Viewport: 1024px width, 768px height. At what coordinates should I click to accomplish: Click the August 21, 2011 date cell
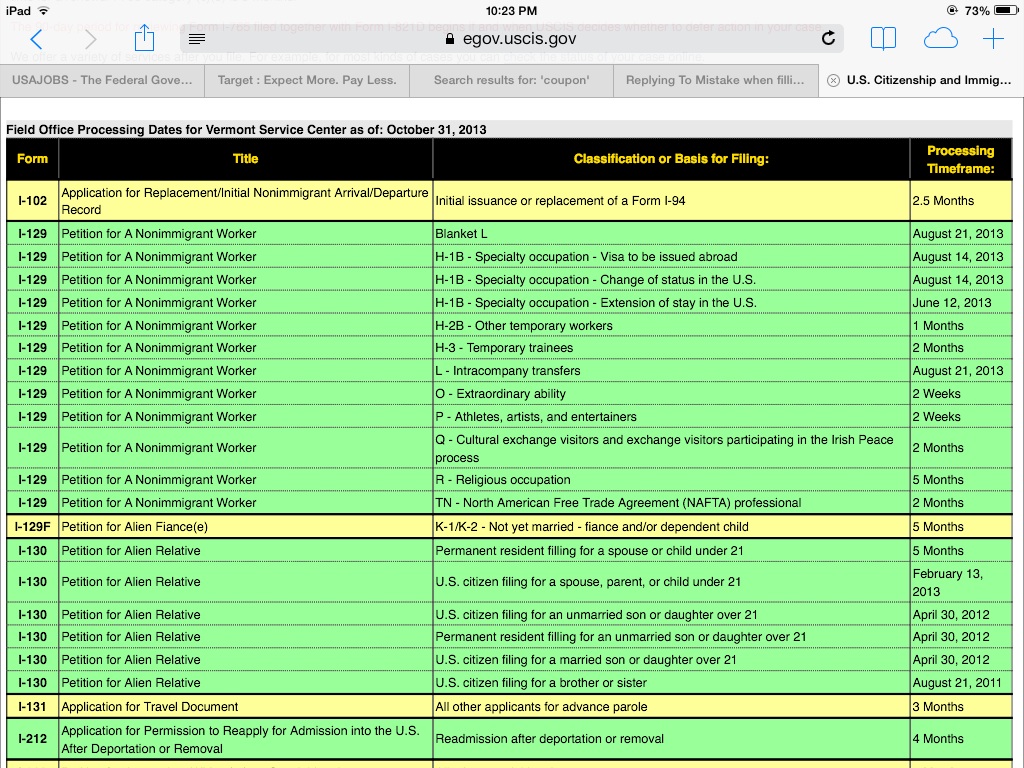(x=961, y=682)
